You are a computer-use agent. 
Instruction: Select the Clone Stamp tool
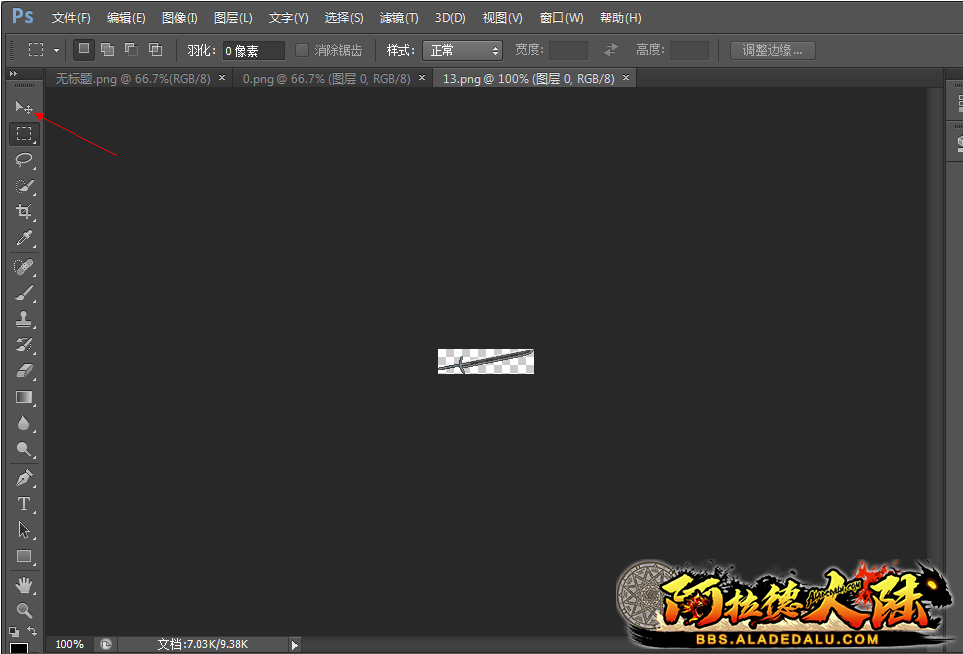[x=24, y=319]
